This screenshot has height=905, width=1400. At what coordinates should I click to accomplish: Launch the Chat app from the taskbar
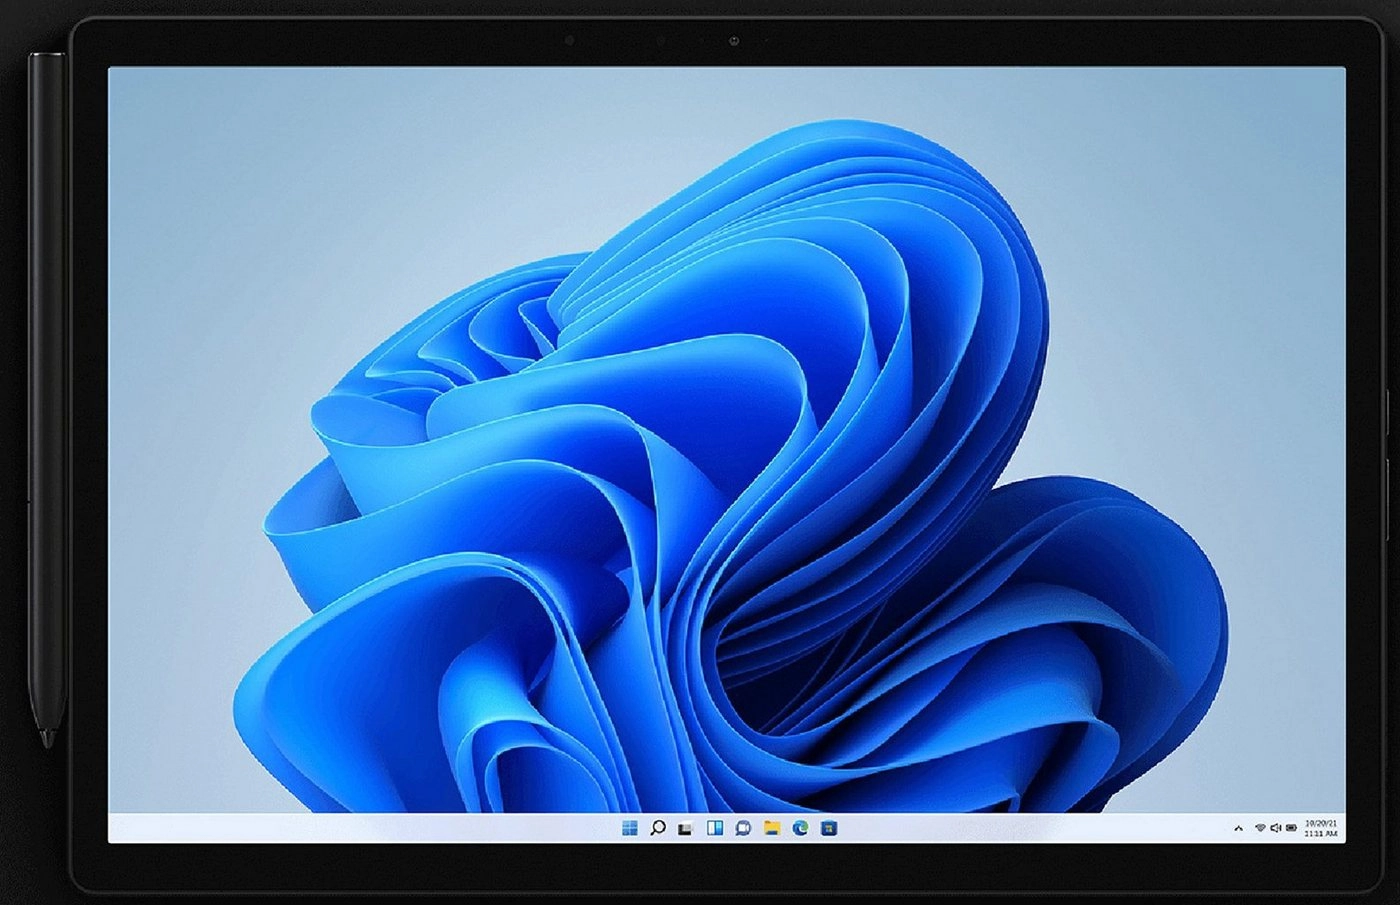pyautogui.click(x=743, y=828)
